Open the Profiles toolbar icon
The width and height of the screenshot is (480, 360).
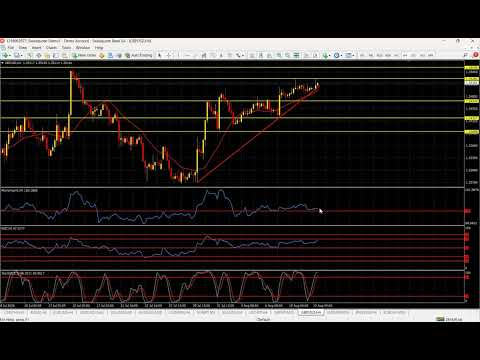(17, 55)
